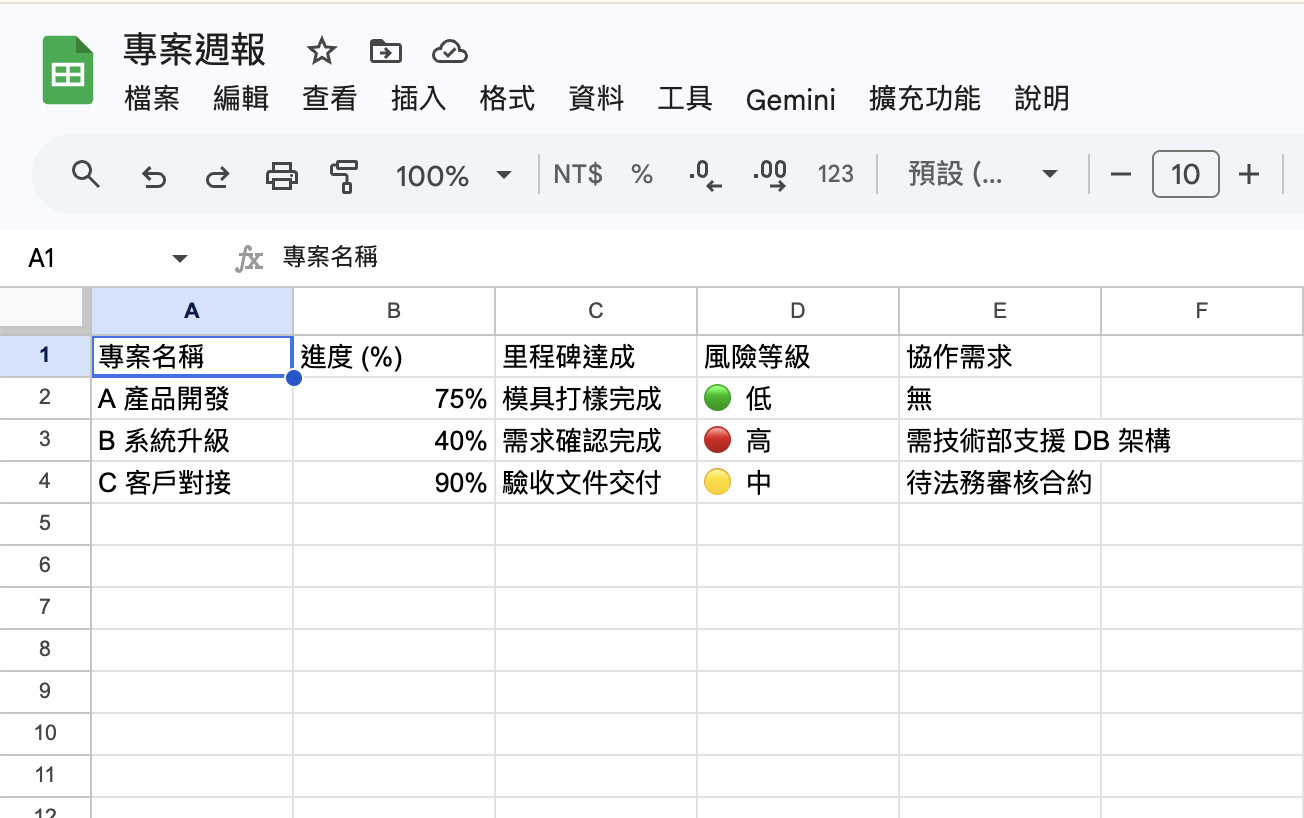Open the cell name box dropdown
This screenshot has height=818, width=1304.
[x=180, y=257]
